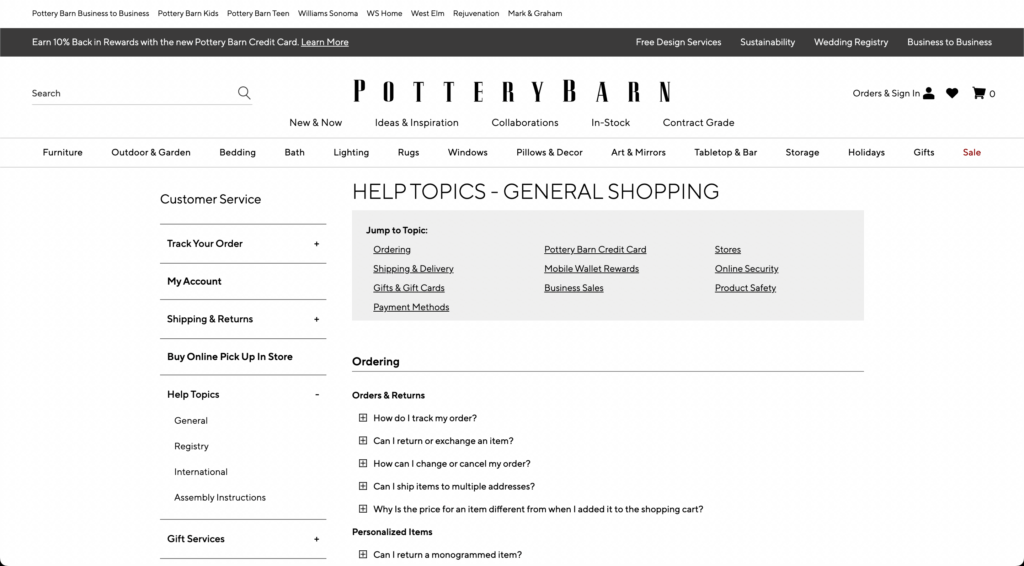Jump to Ordering topic
Viewport: 1024px width, 566px height.
coord(392,249)
